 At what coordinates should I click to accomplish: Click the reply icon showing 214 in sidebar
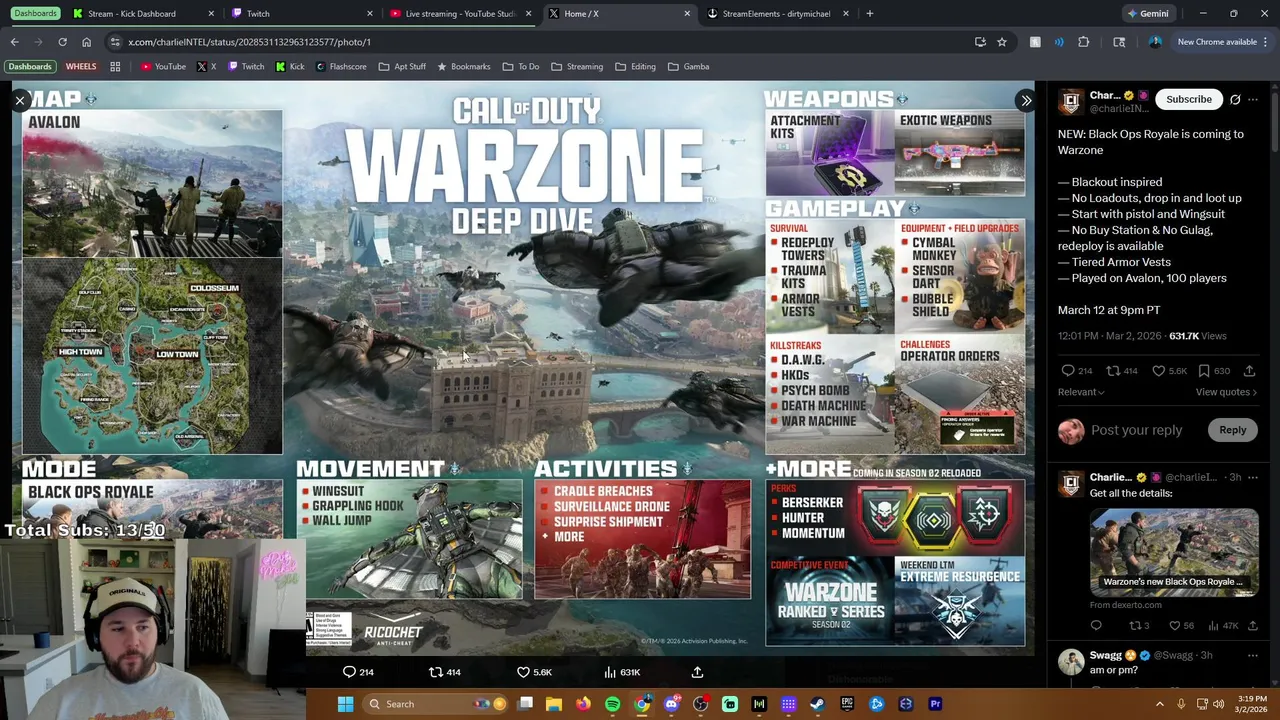1068,371
